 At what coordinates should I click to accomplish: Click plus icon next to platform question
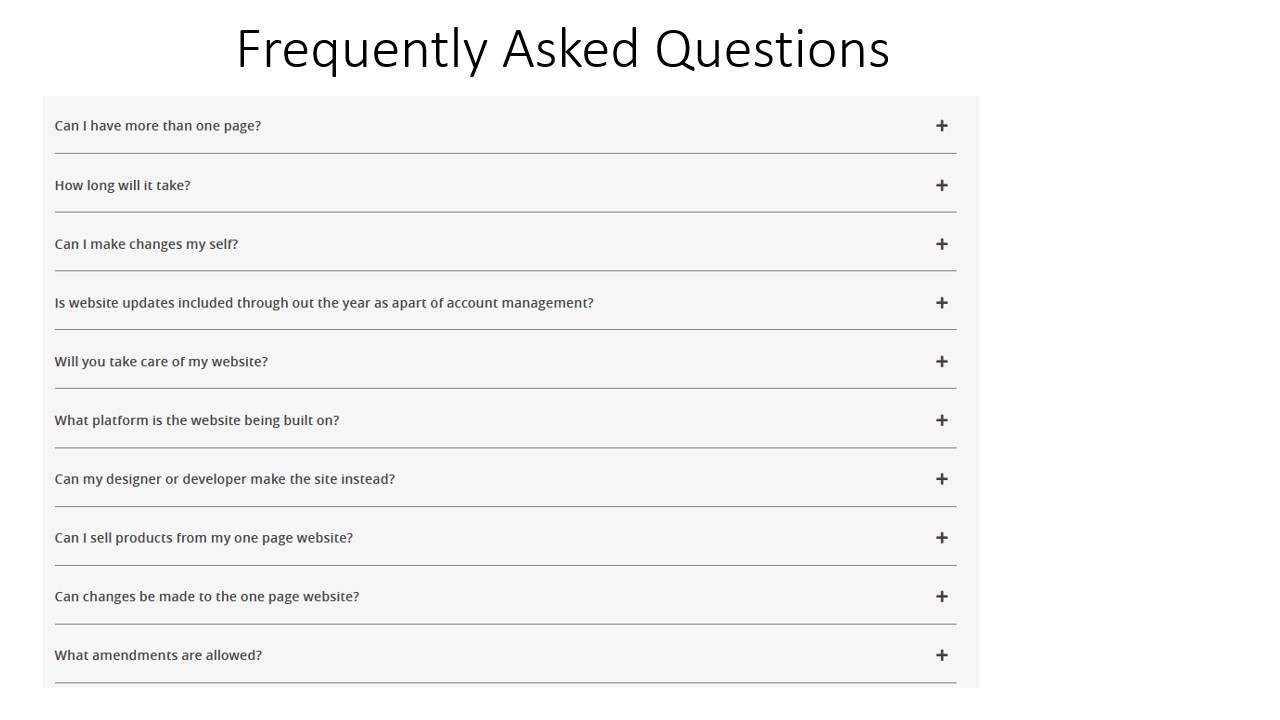pos(941,420)
